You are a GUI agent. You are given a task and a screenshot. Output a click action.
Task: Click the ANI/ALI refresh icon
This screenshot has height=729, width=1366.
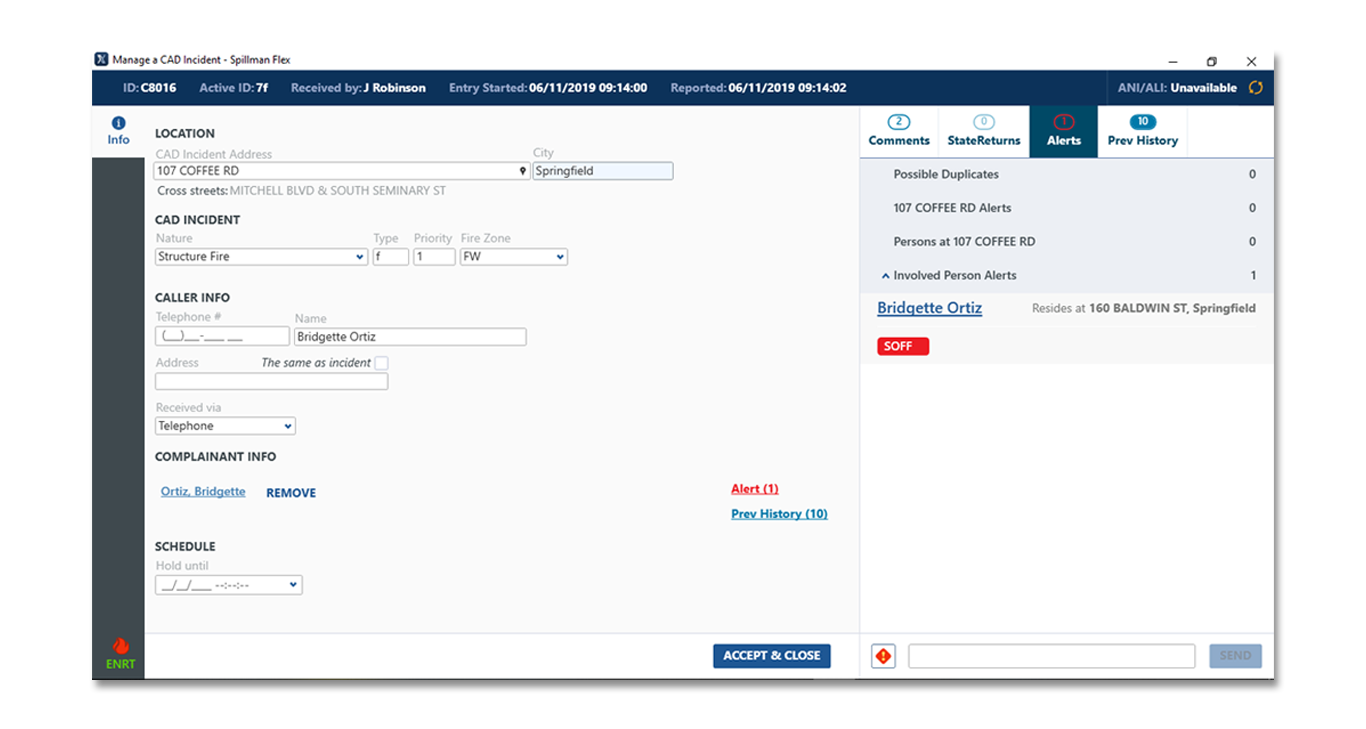tap(1256, 88)
